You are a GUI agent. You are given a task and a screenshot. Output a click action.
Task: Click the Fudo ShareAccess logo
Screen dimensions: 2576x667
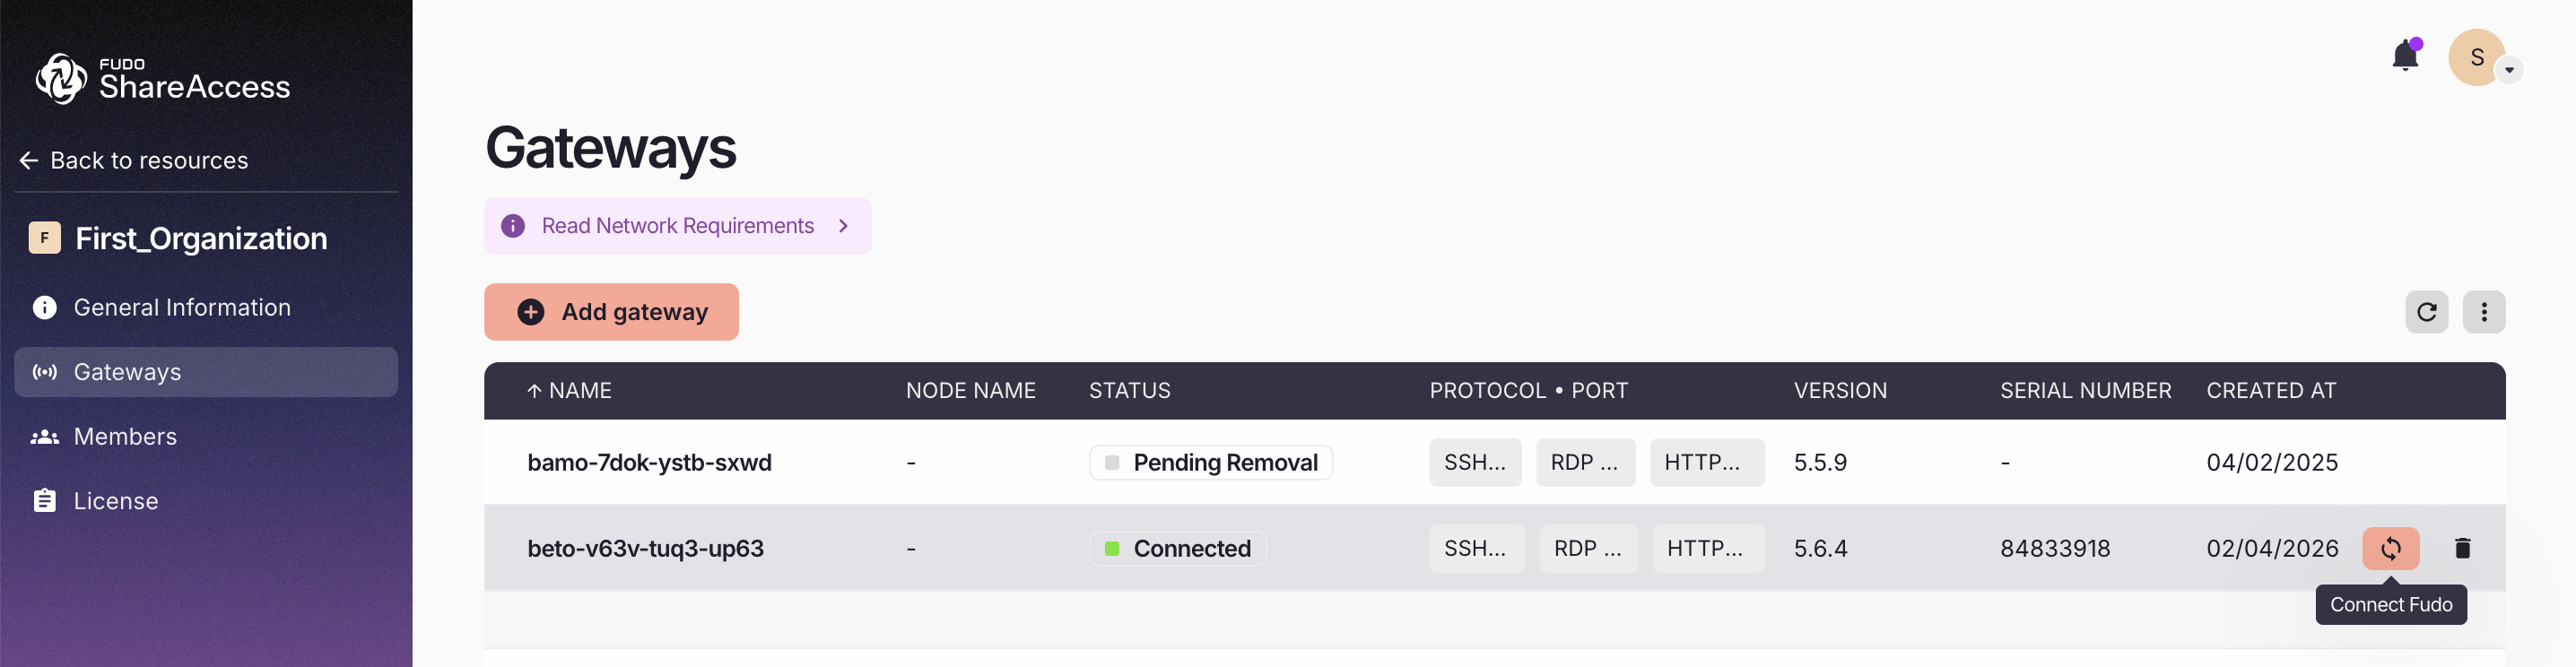[x=162, y=78]
